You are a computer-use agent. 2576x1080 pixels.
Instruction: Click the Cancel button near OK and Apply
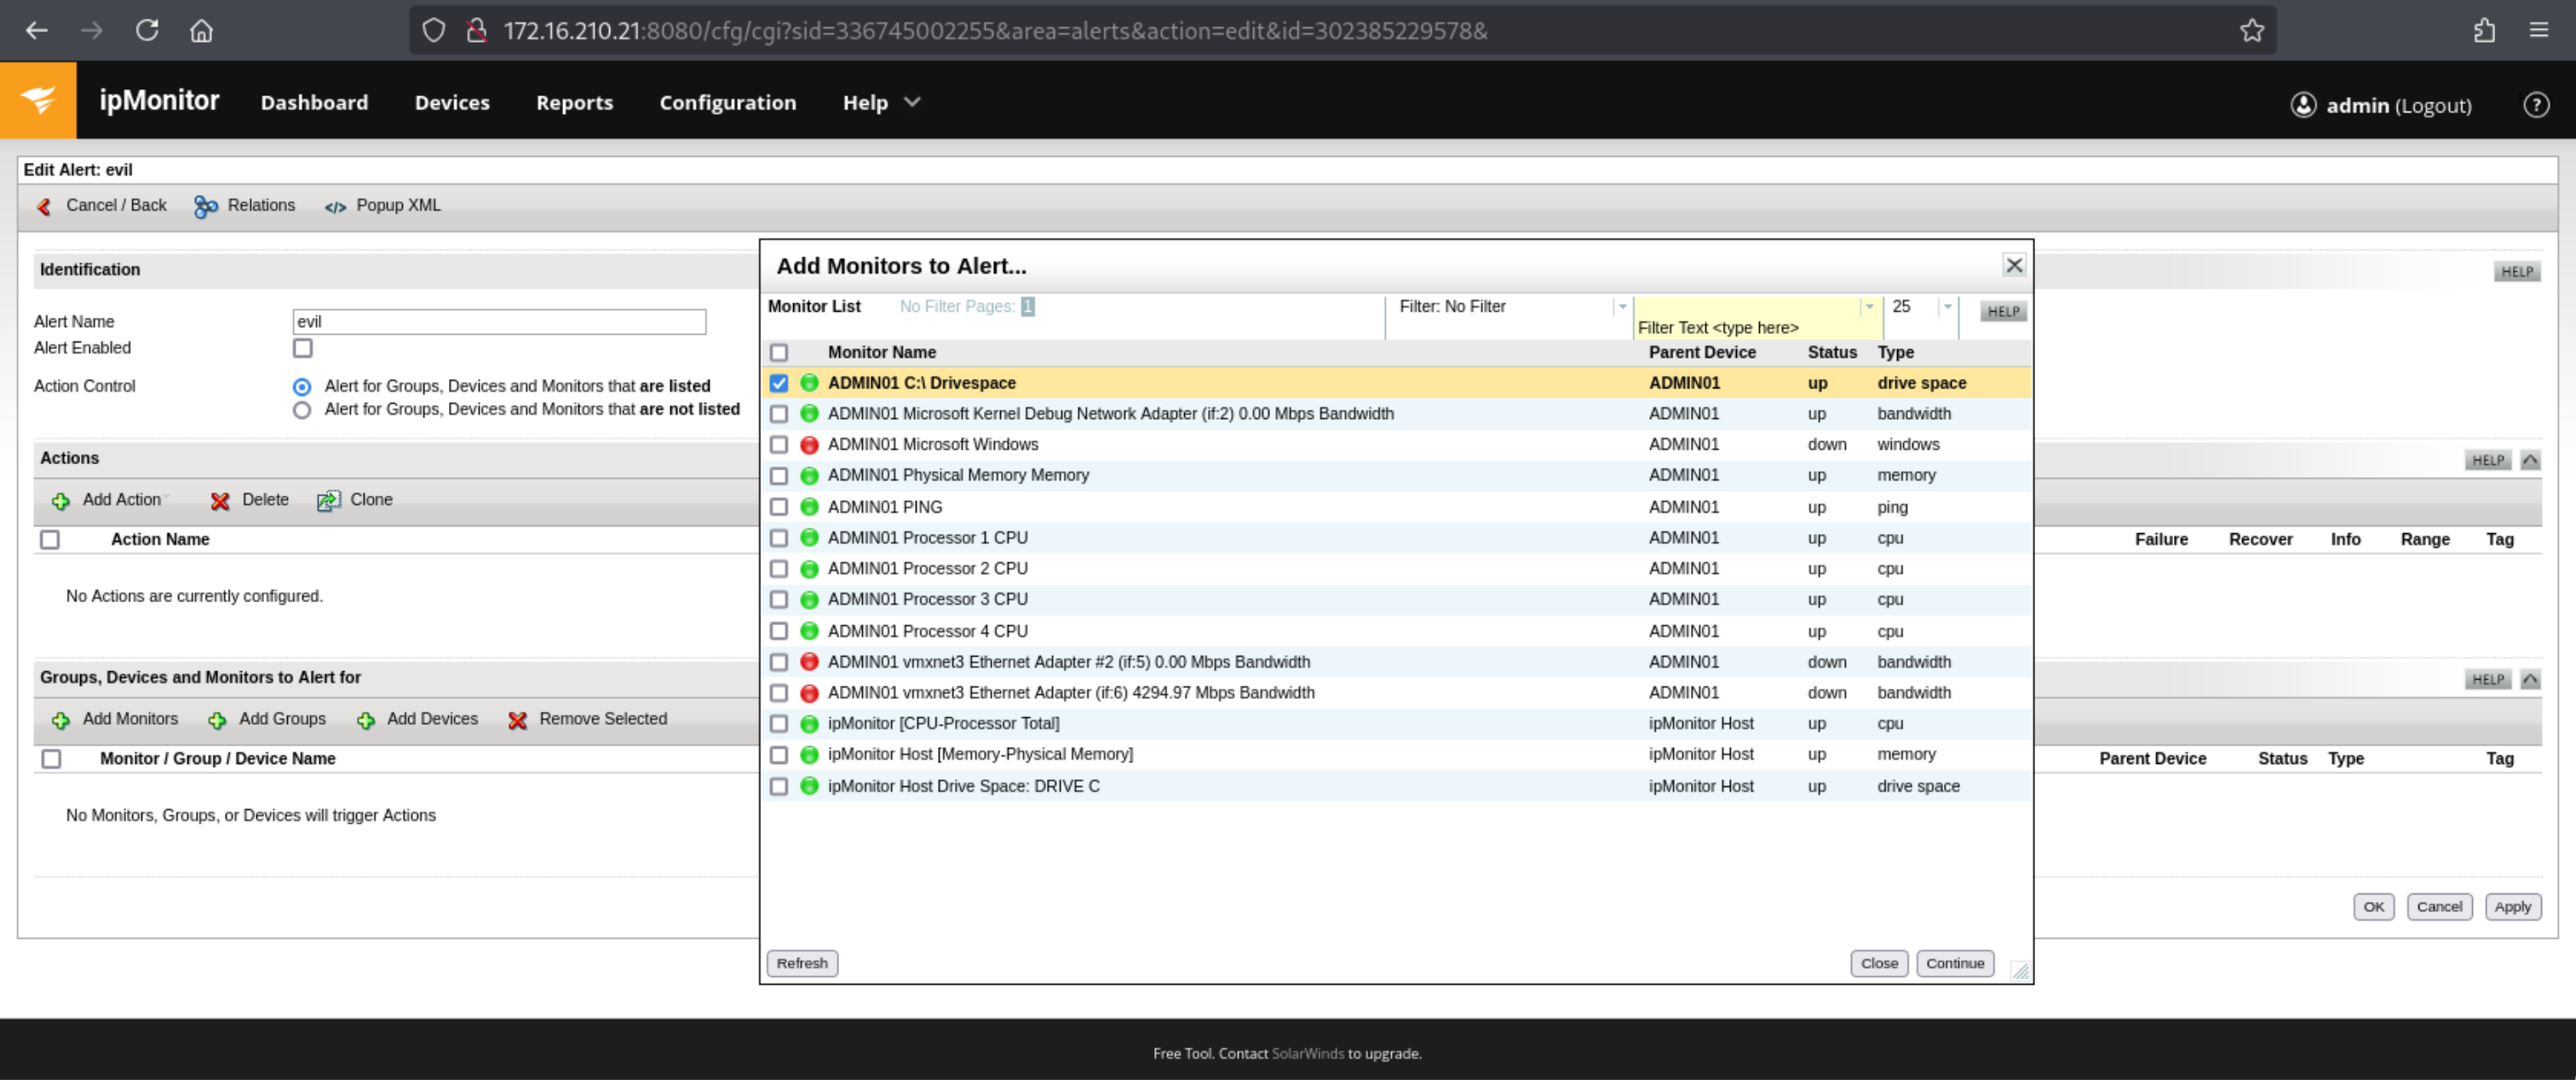2439,907
